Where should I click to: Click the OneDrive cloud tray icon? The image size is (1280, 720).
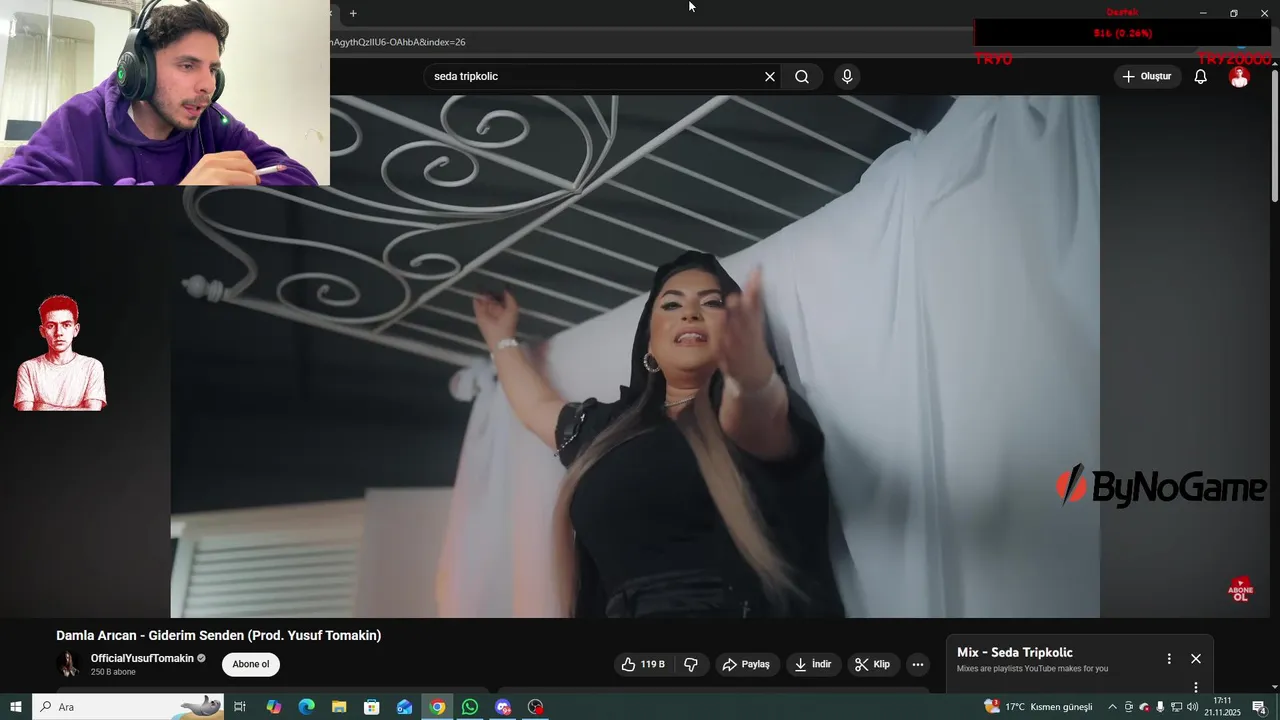(1144, 707)
